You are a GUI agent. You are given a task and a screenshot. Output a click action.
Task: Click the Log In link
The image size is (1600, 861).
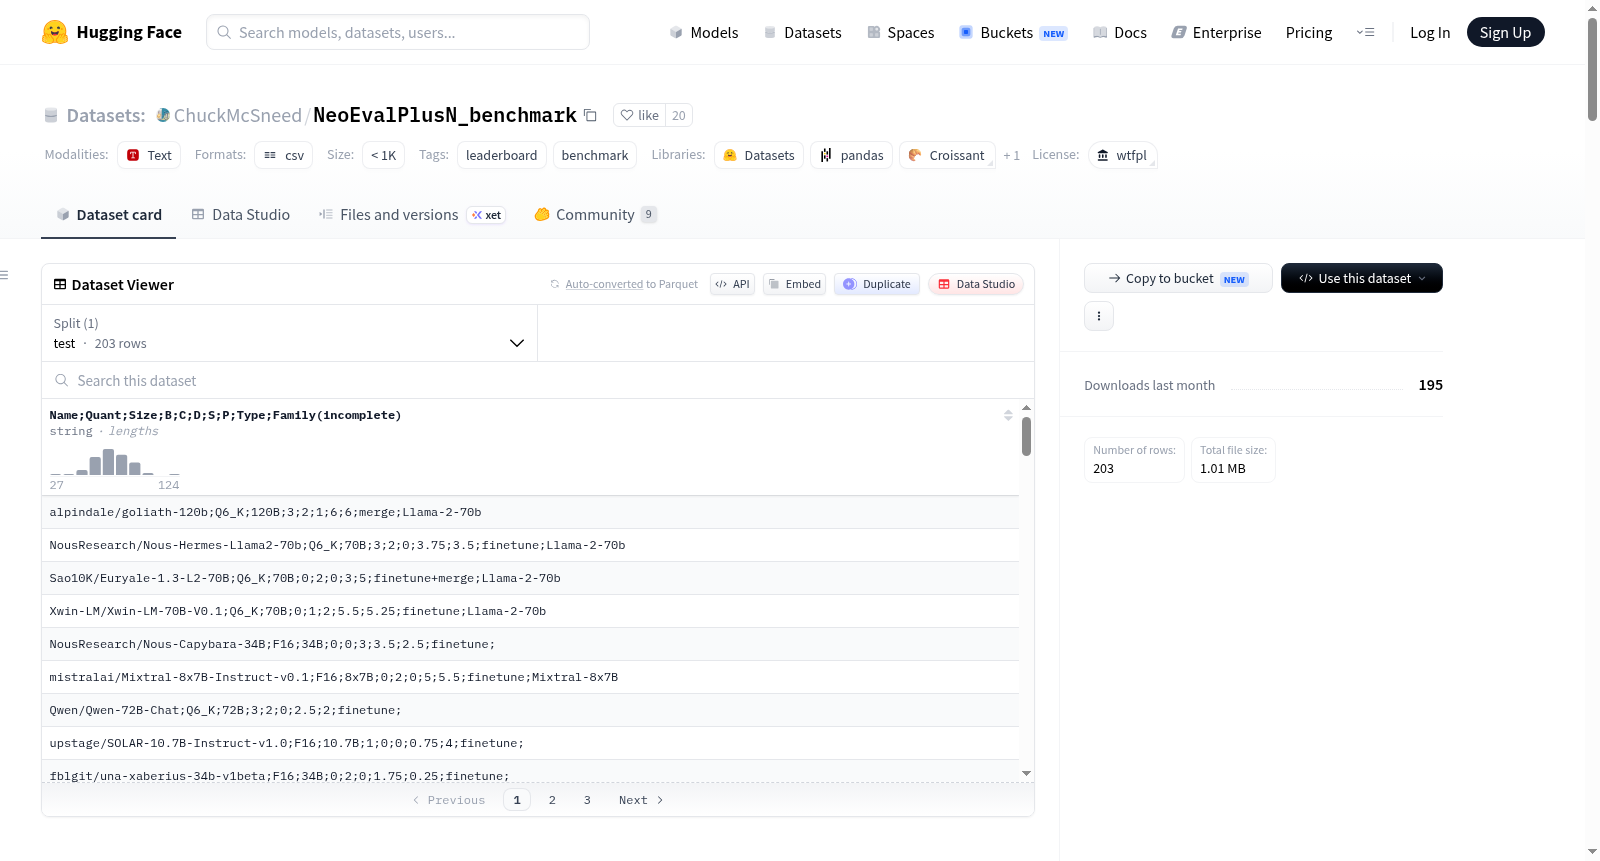1430,33
